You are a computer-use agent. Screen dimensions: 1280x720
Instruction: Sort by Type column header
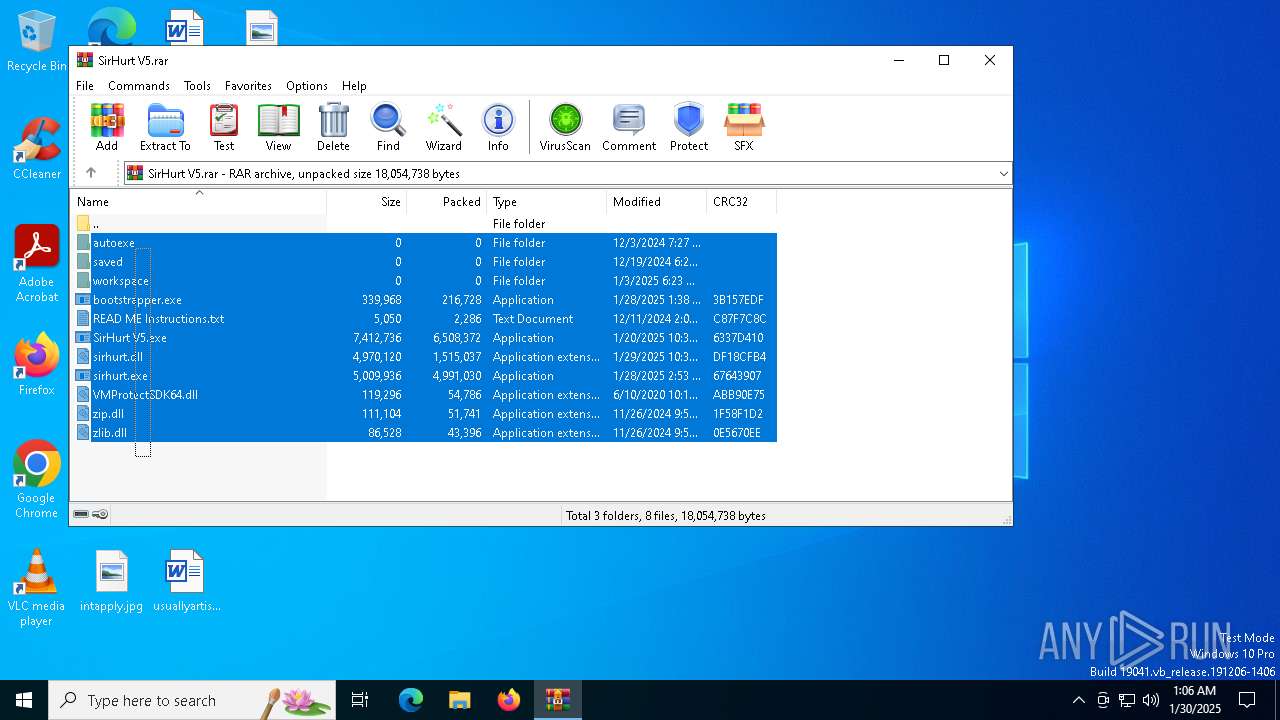coord(547,202)
